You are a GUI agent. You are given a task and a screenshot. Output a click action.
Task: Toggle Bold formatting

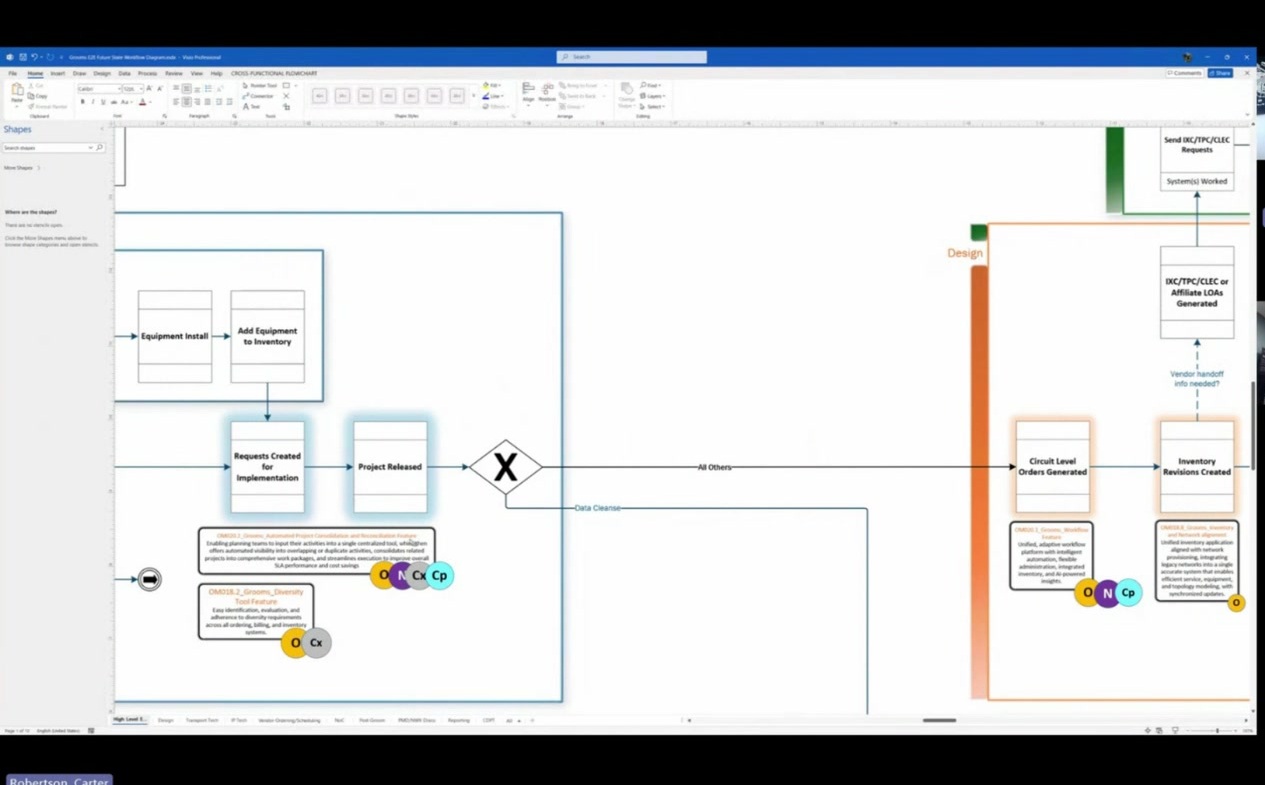[82, 102]
